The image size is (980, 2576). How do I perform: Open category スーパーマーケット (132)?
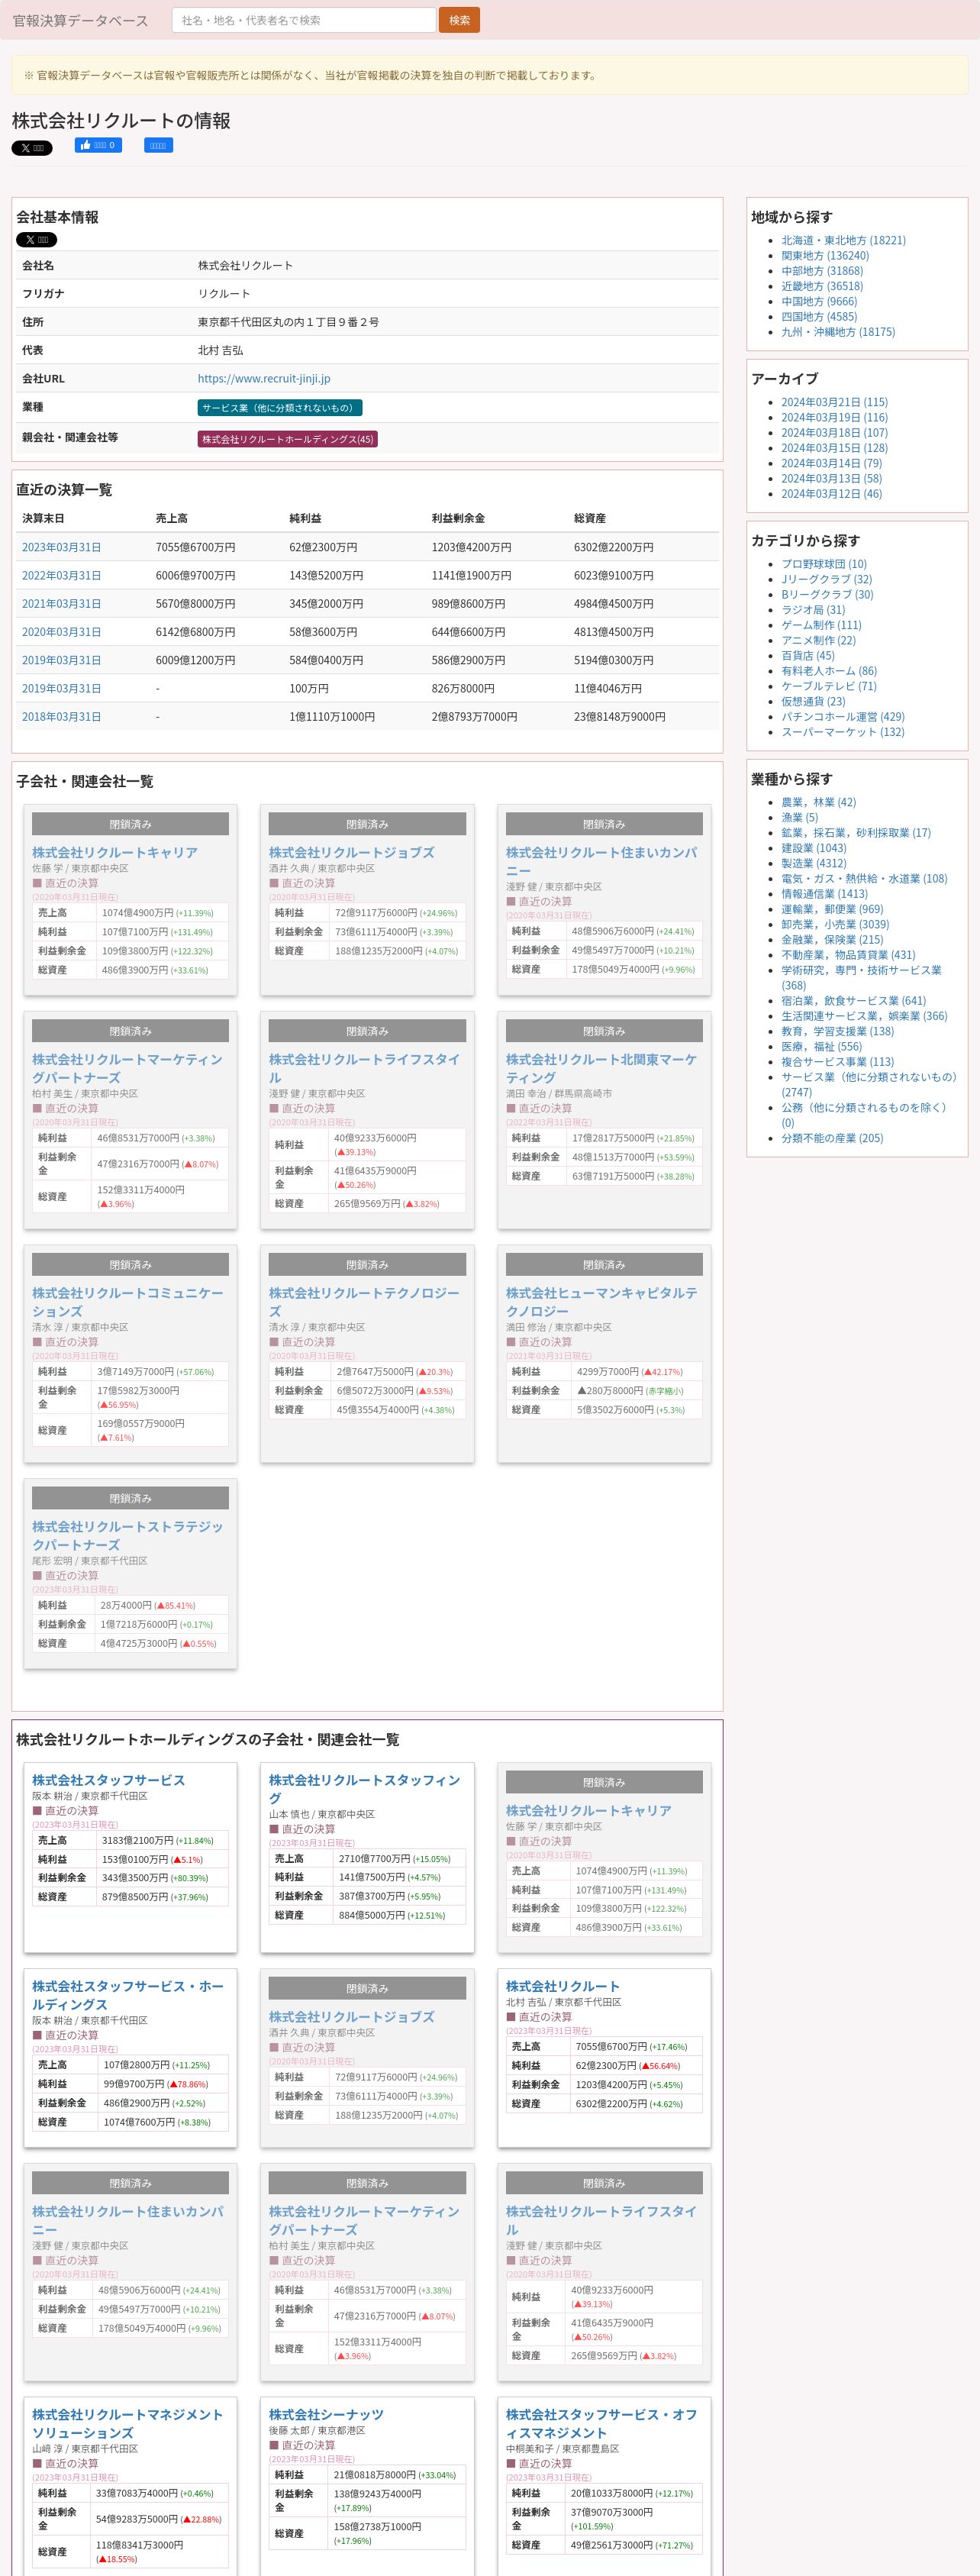pos(842,732)
